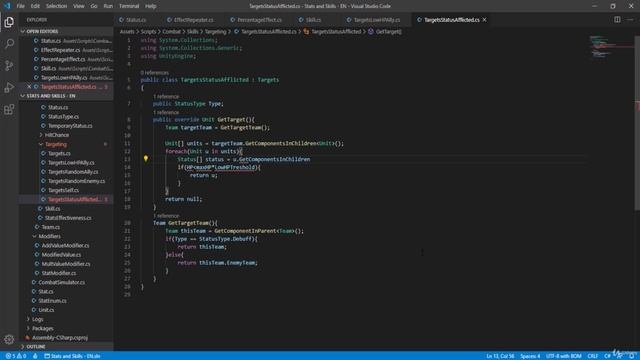Viewport: 640px width, 360px height.
Task: Collapse the Open Editors section
Action: tap(42, 31)
